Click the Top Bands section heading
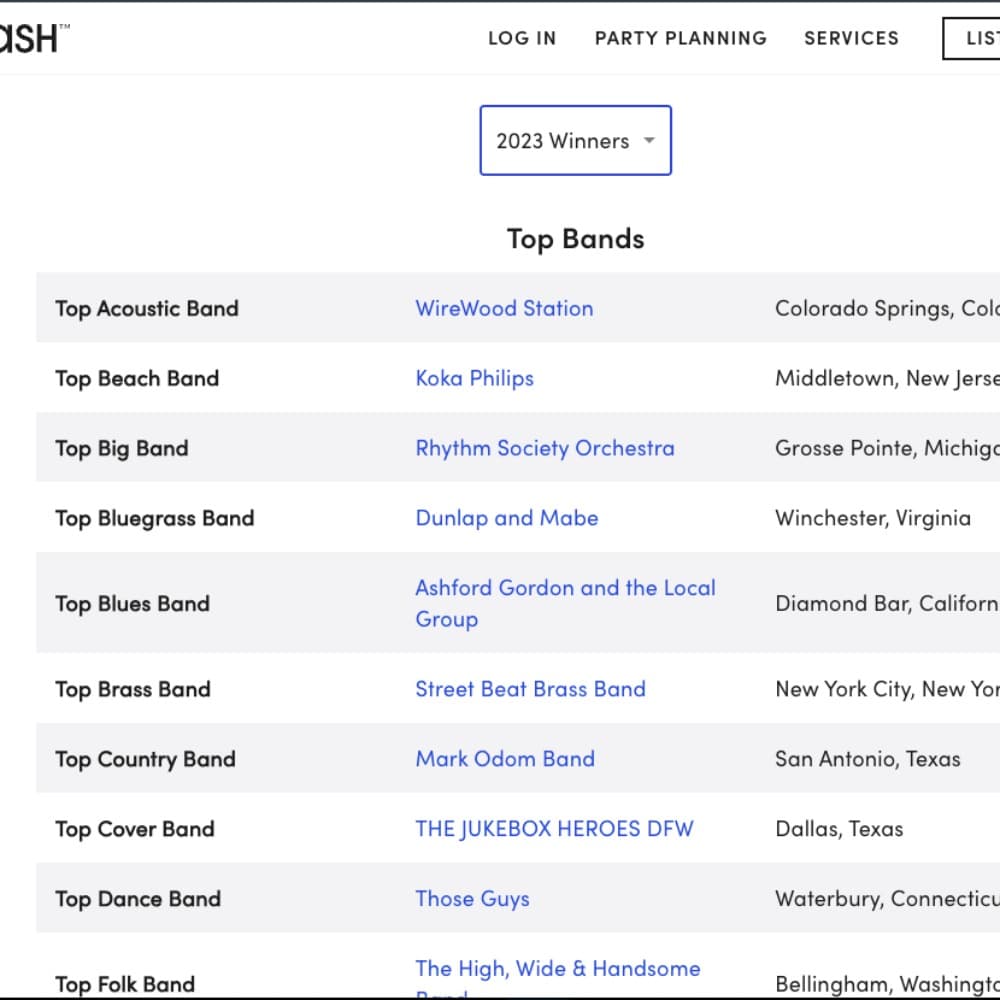Image resolution: width=1000 pixels, height=1000 pixels. click(x=575, y=239)
